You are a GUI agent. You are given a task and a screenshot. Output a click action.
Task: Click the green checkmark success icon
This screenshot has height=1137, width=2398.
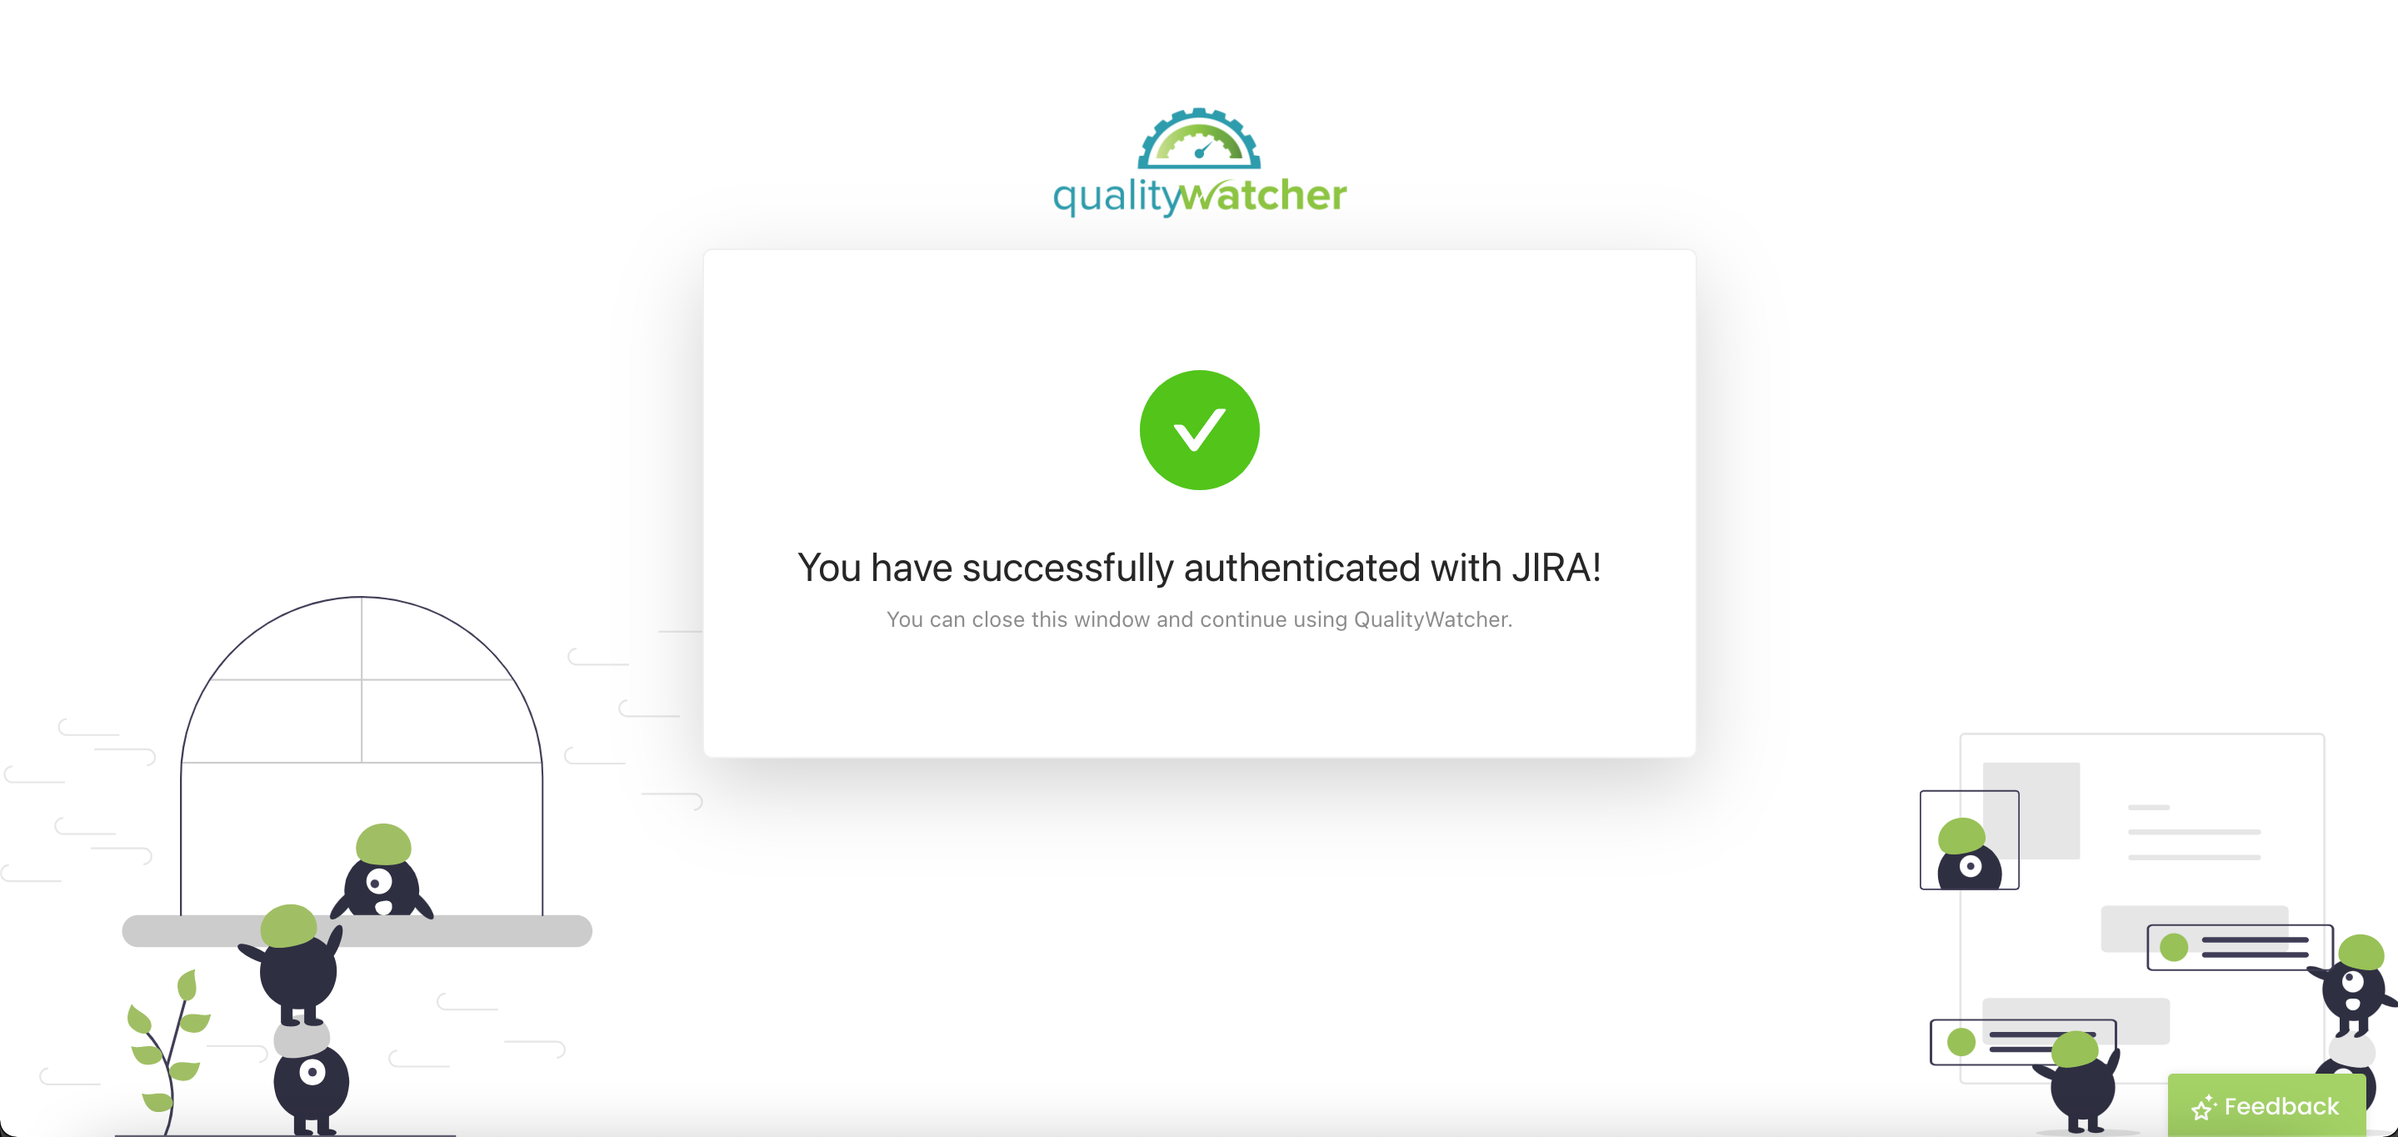(1199, 432)
